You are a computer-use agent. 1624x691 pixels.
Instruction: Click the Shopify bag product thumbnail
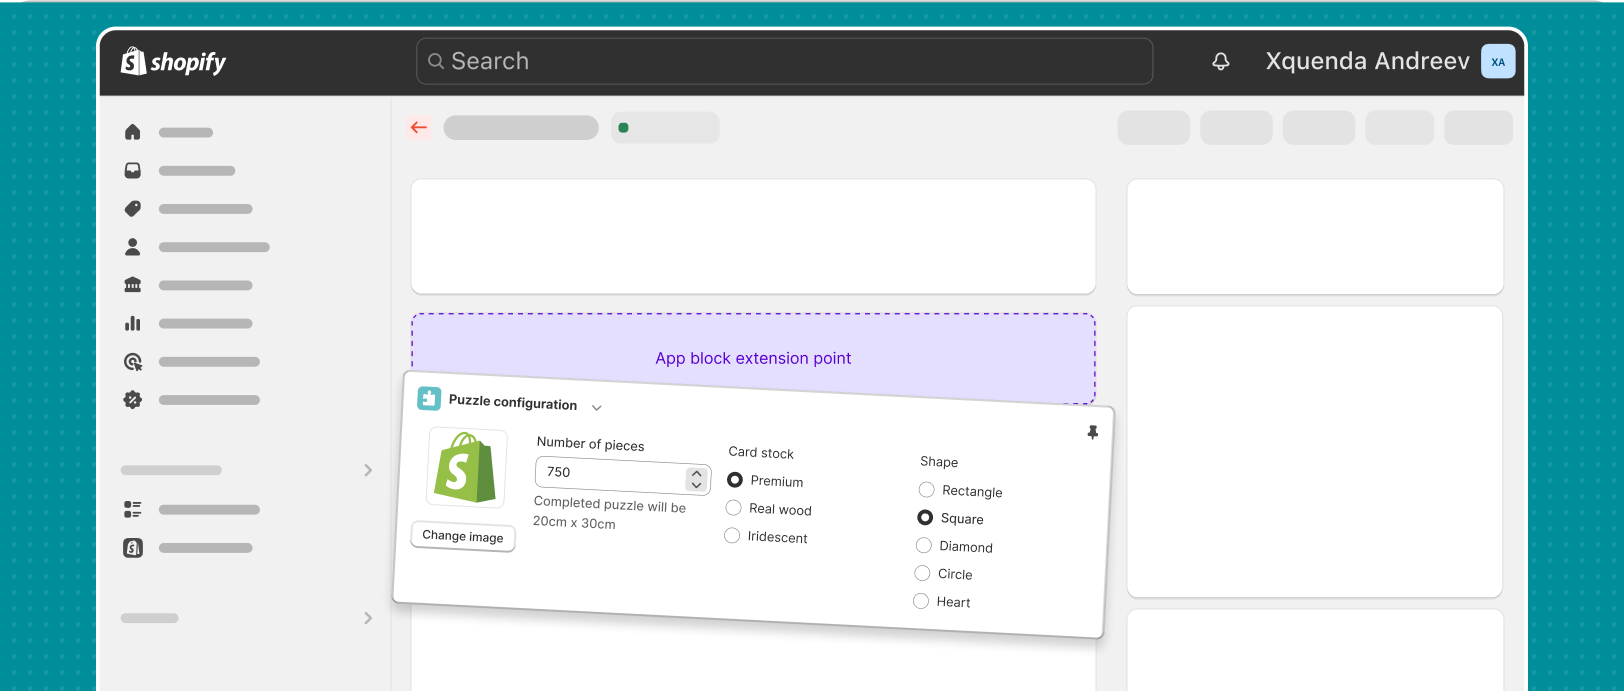coord(467,467)
